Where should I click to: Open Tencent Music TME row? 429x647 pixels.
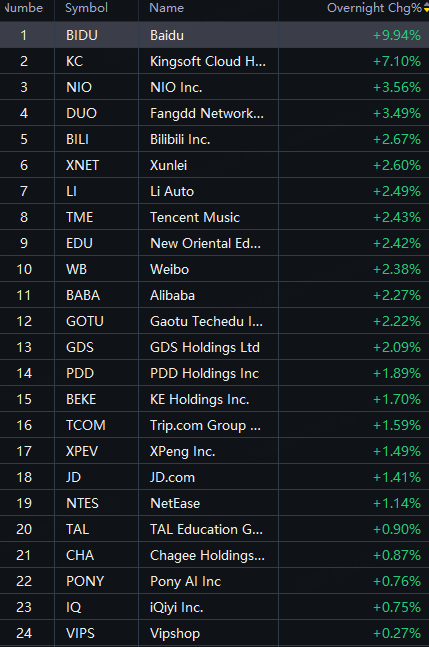[214, 217]
